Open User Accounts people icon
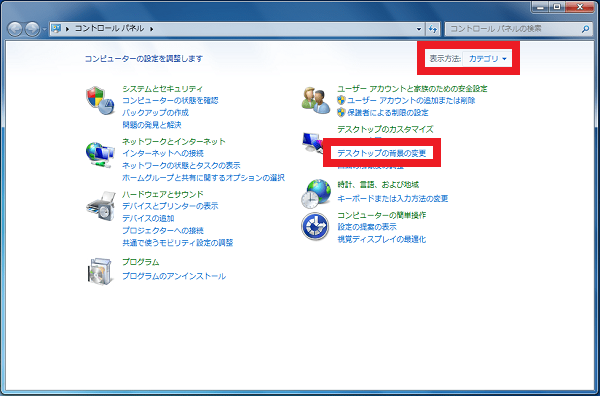This screenshot has height=396, width=600. (316, 101)
